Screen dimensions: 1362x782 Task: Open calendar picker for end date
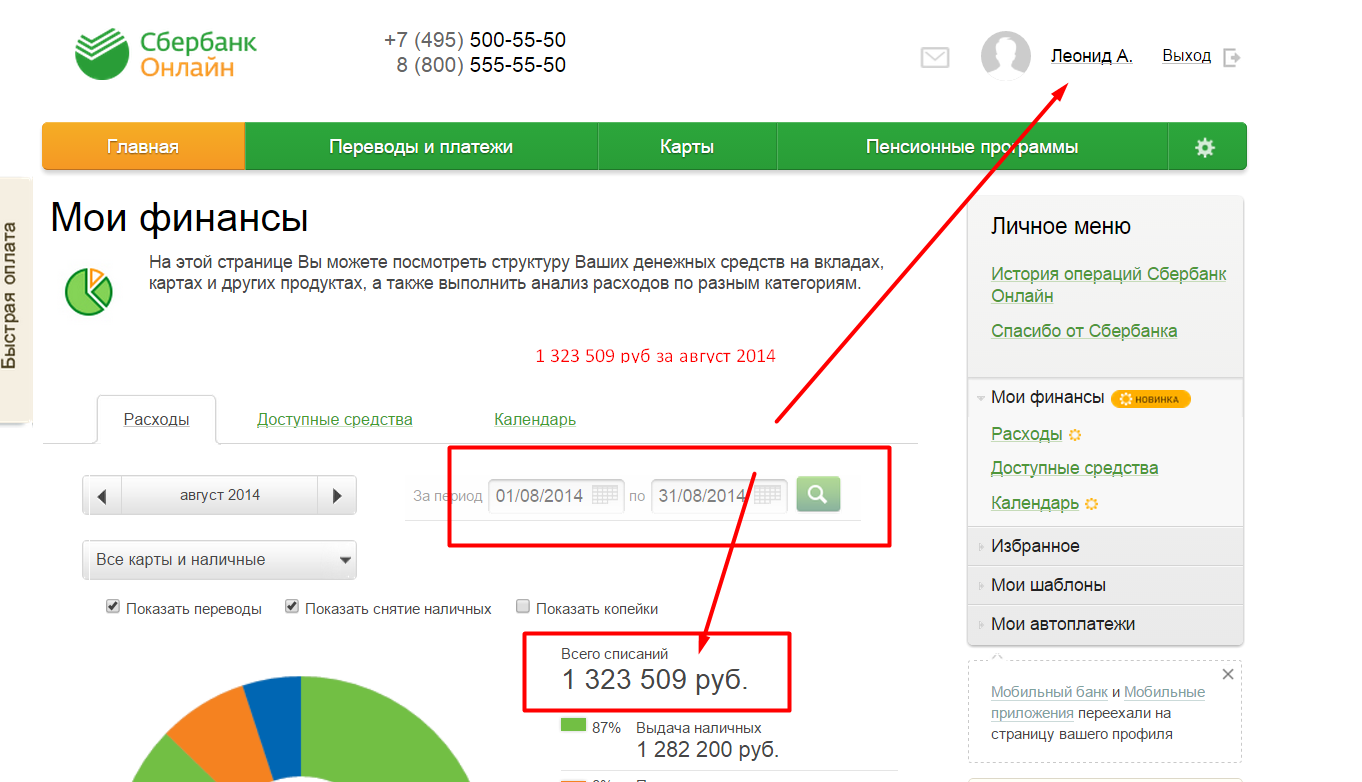[x=767, y=495]
